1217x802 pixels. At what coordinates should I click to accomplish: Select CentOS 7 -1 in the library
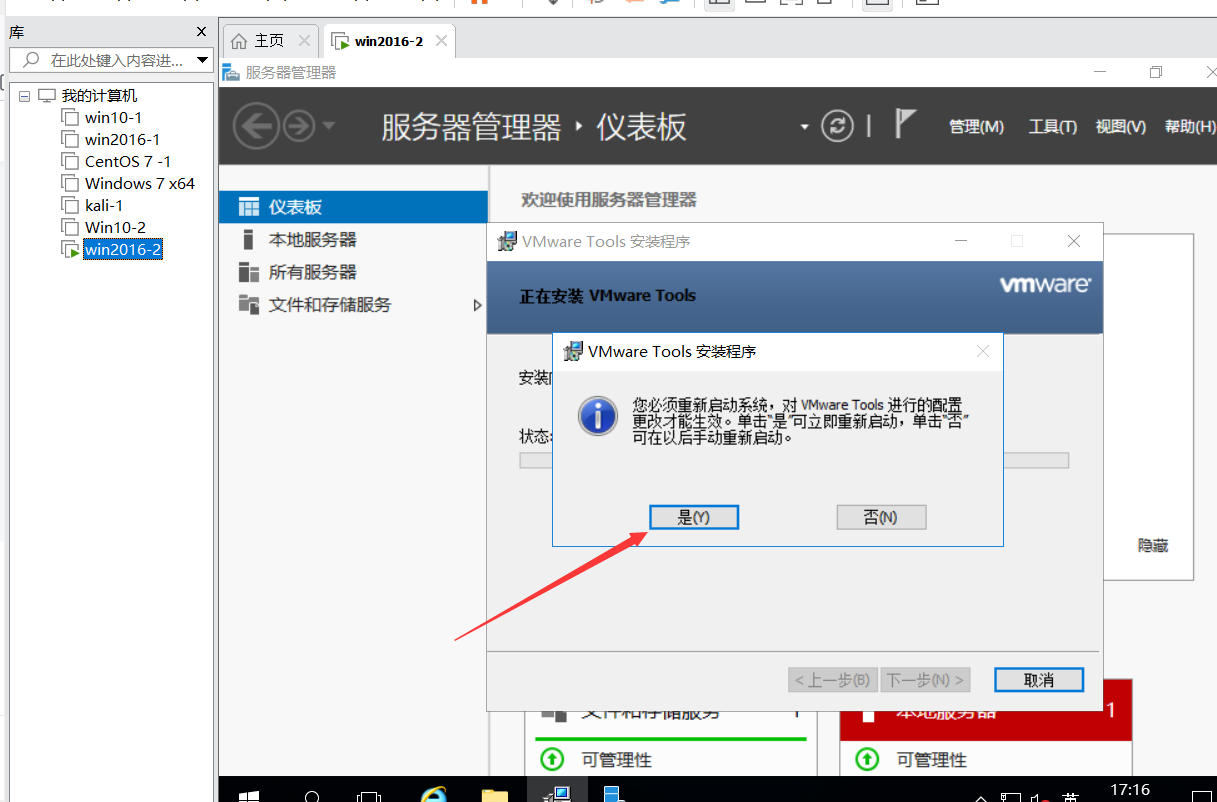tap(128, 162)
